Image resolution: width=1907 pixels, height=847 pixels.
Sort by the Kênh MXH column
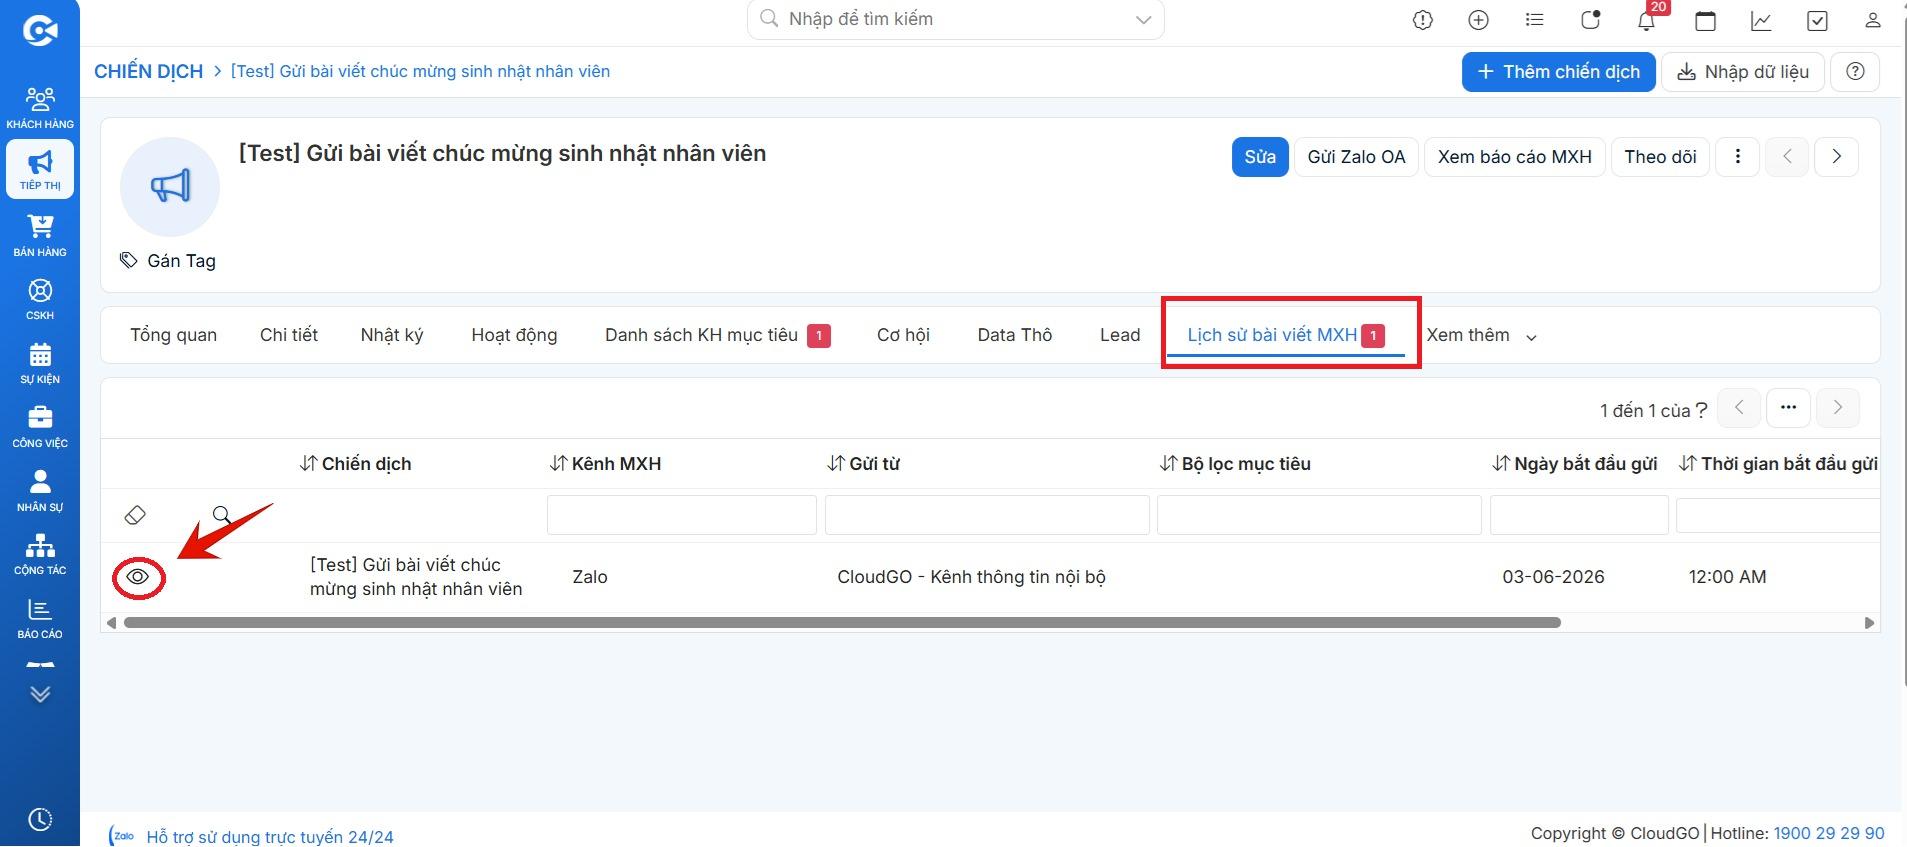pyautogui.click(x=605, y=464)
